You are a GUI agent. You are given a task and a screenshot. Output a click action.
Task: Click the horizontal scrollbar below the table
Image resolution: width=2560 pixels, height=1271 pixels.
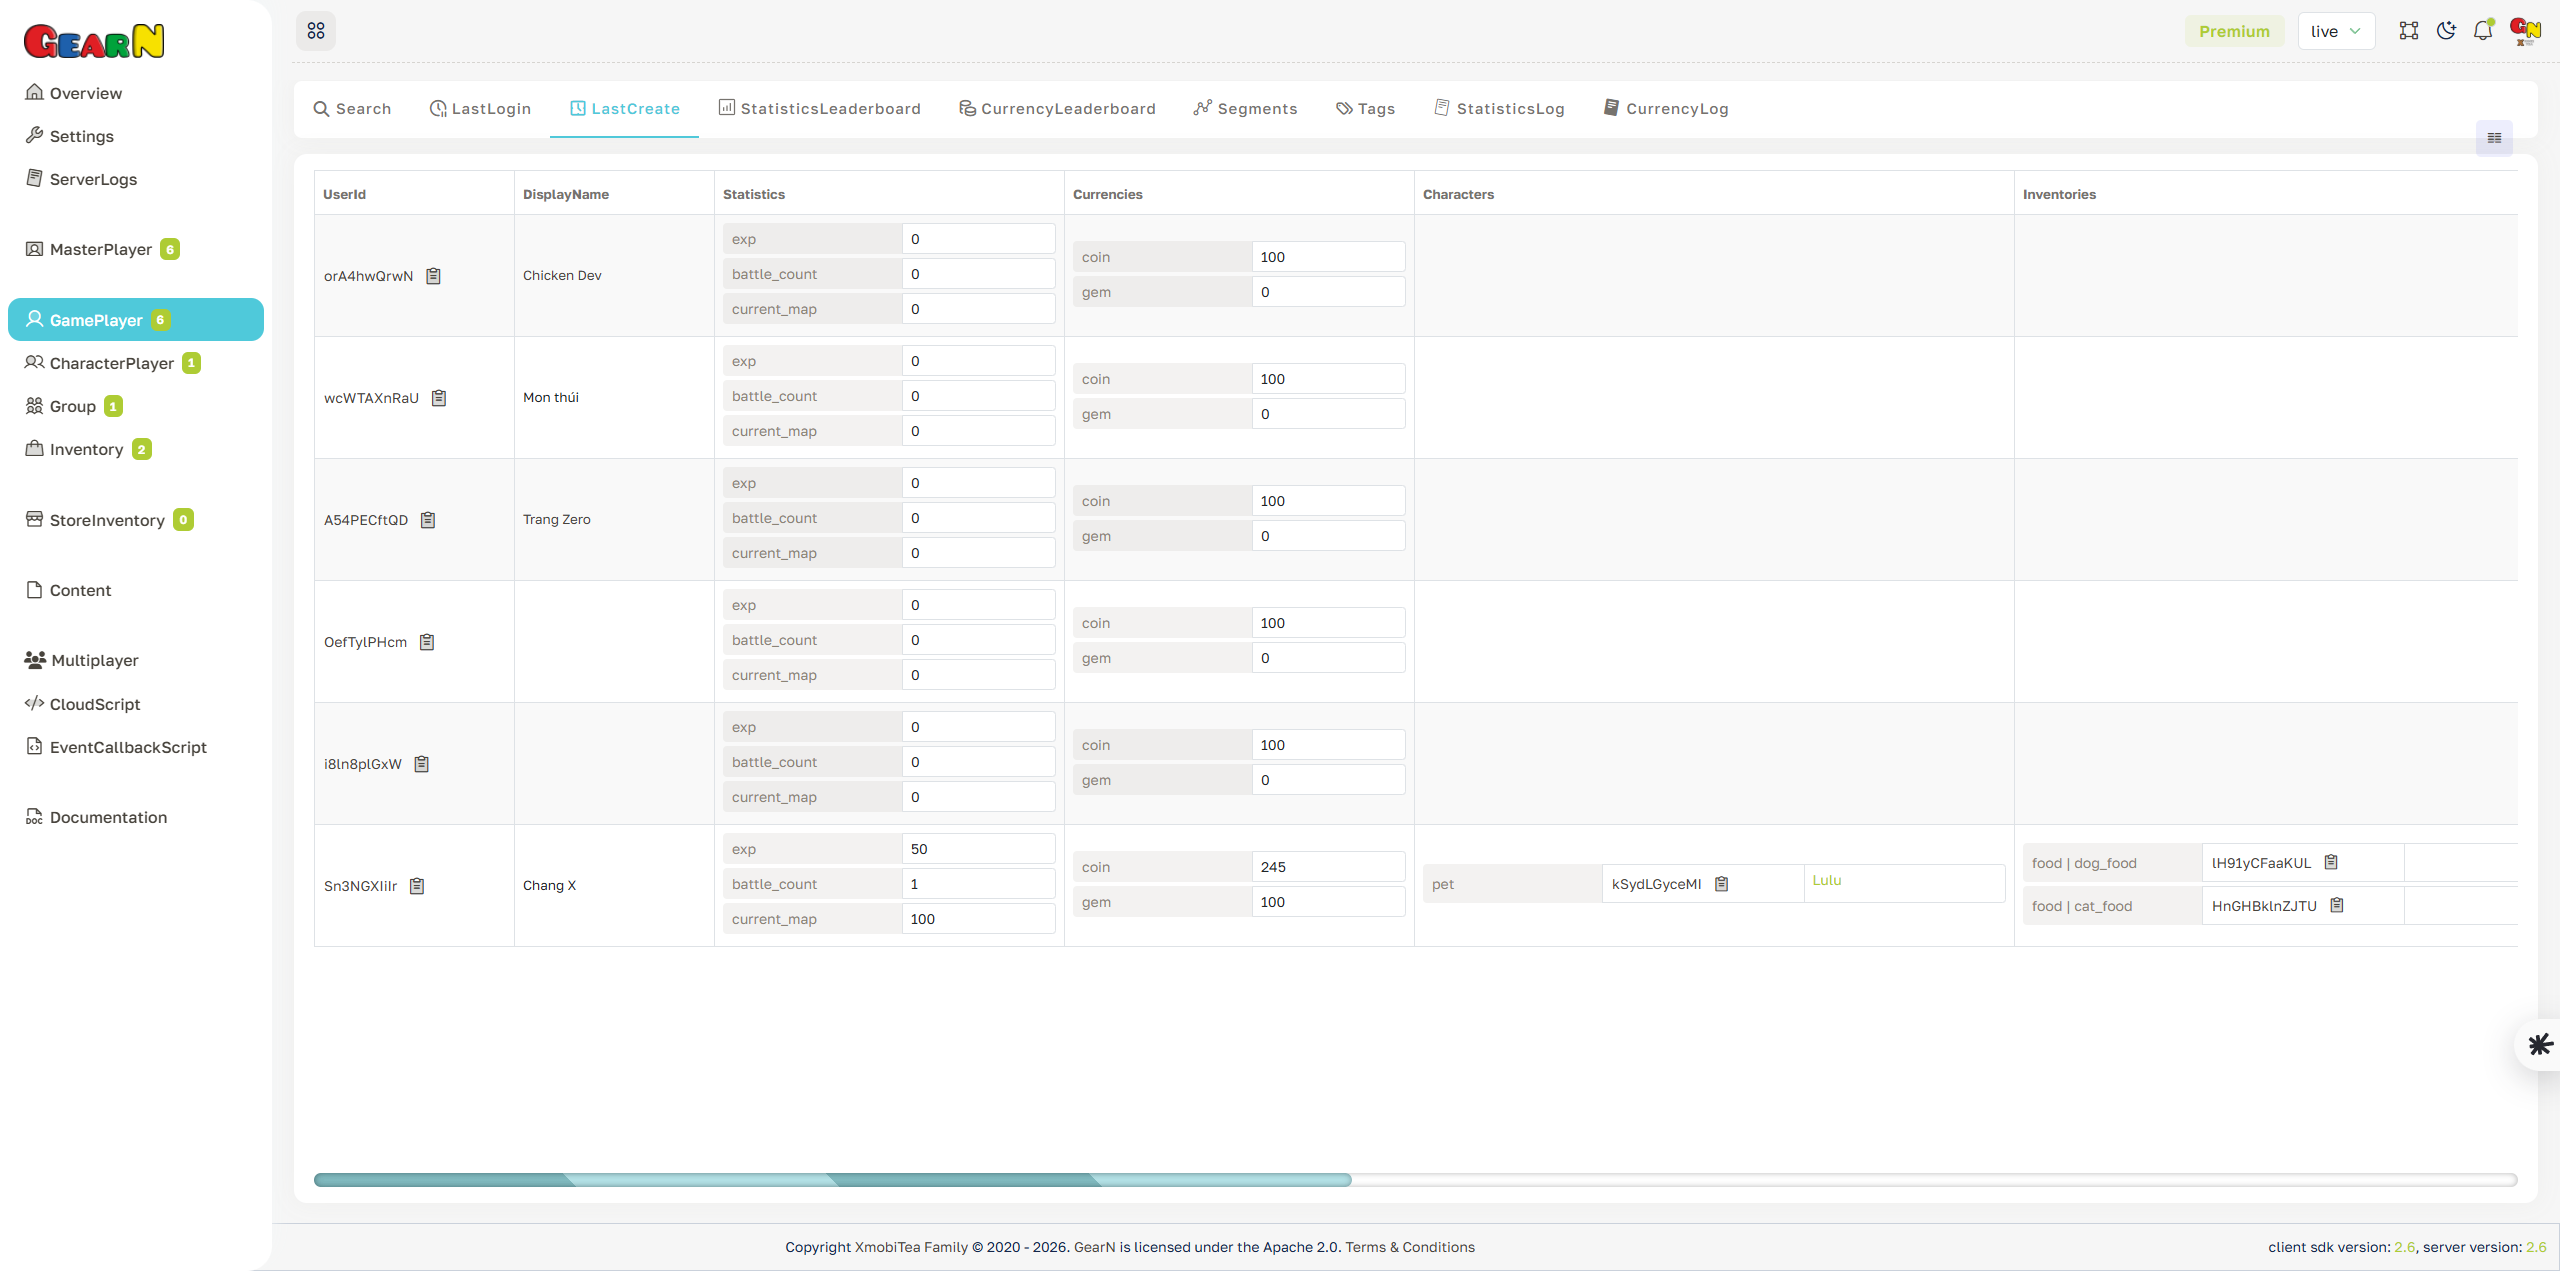point(830,1180)
